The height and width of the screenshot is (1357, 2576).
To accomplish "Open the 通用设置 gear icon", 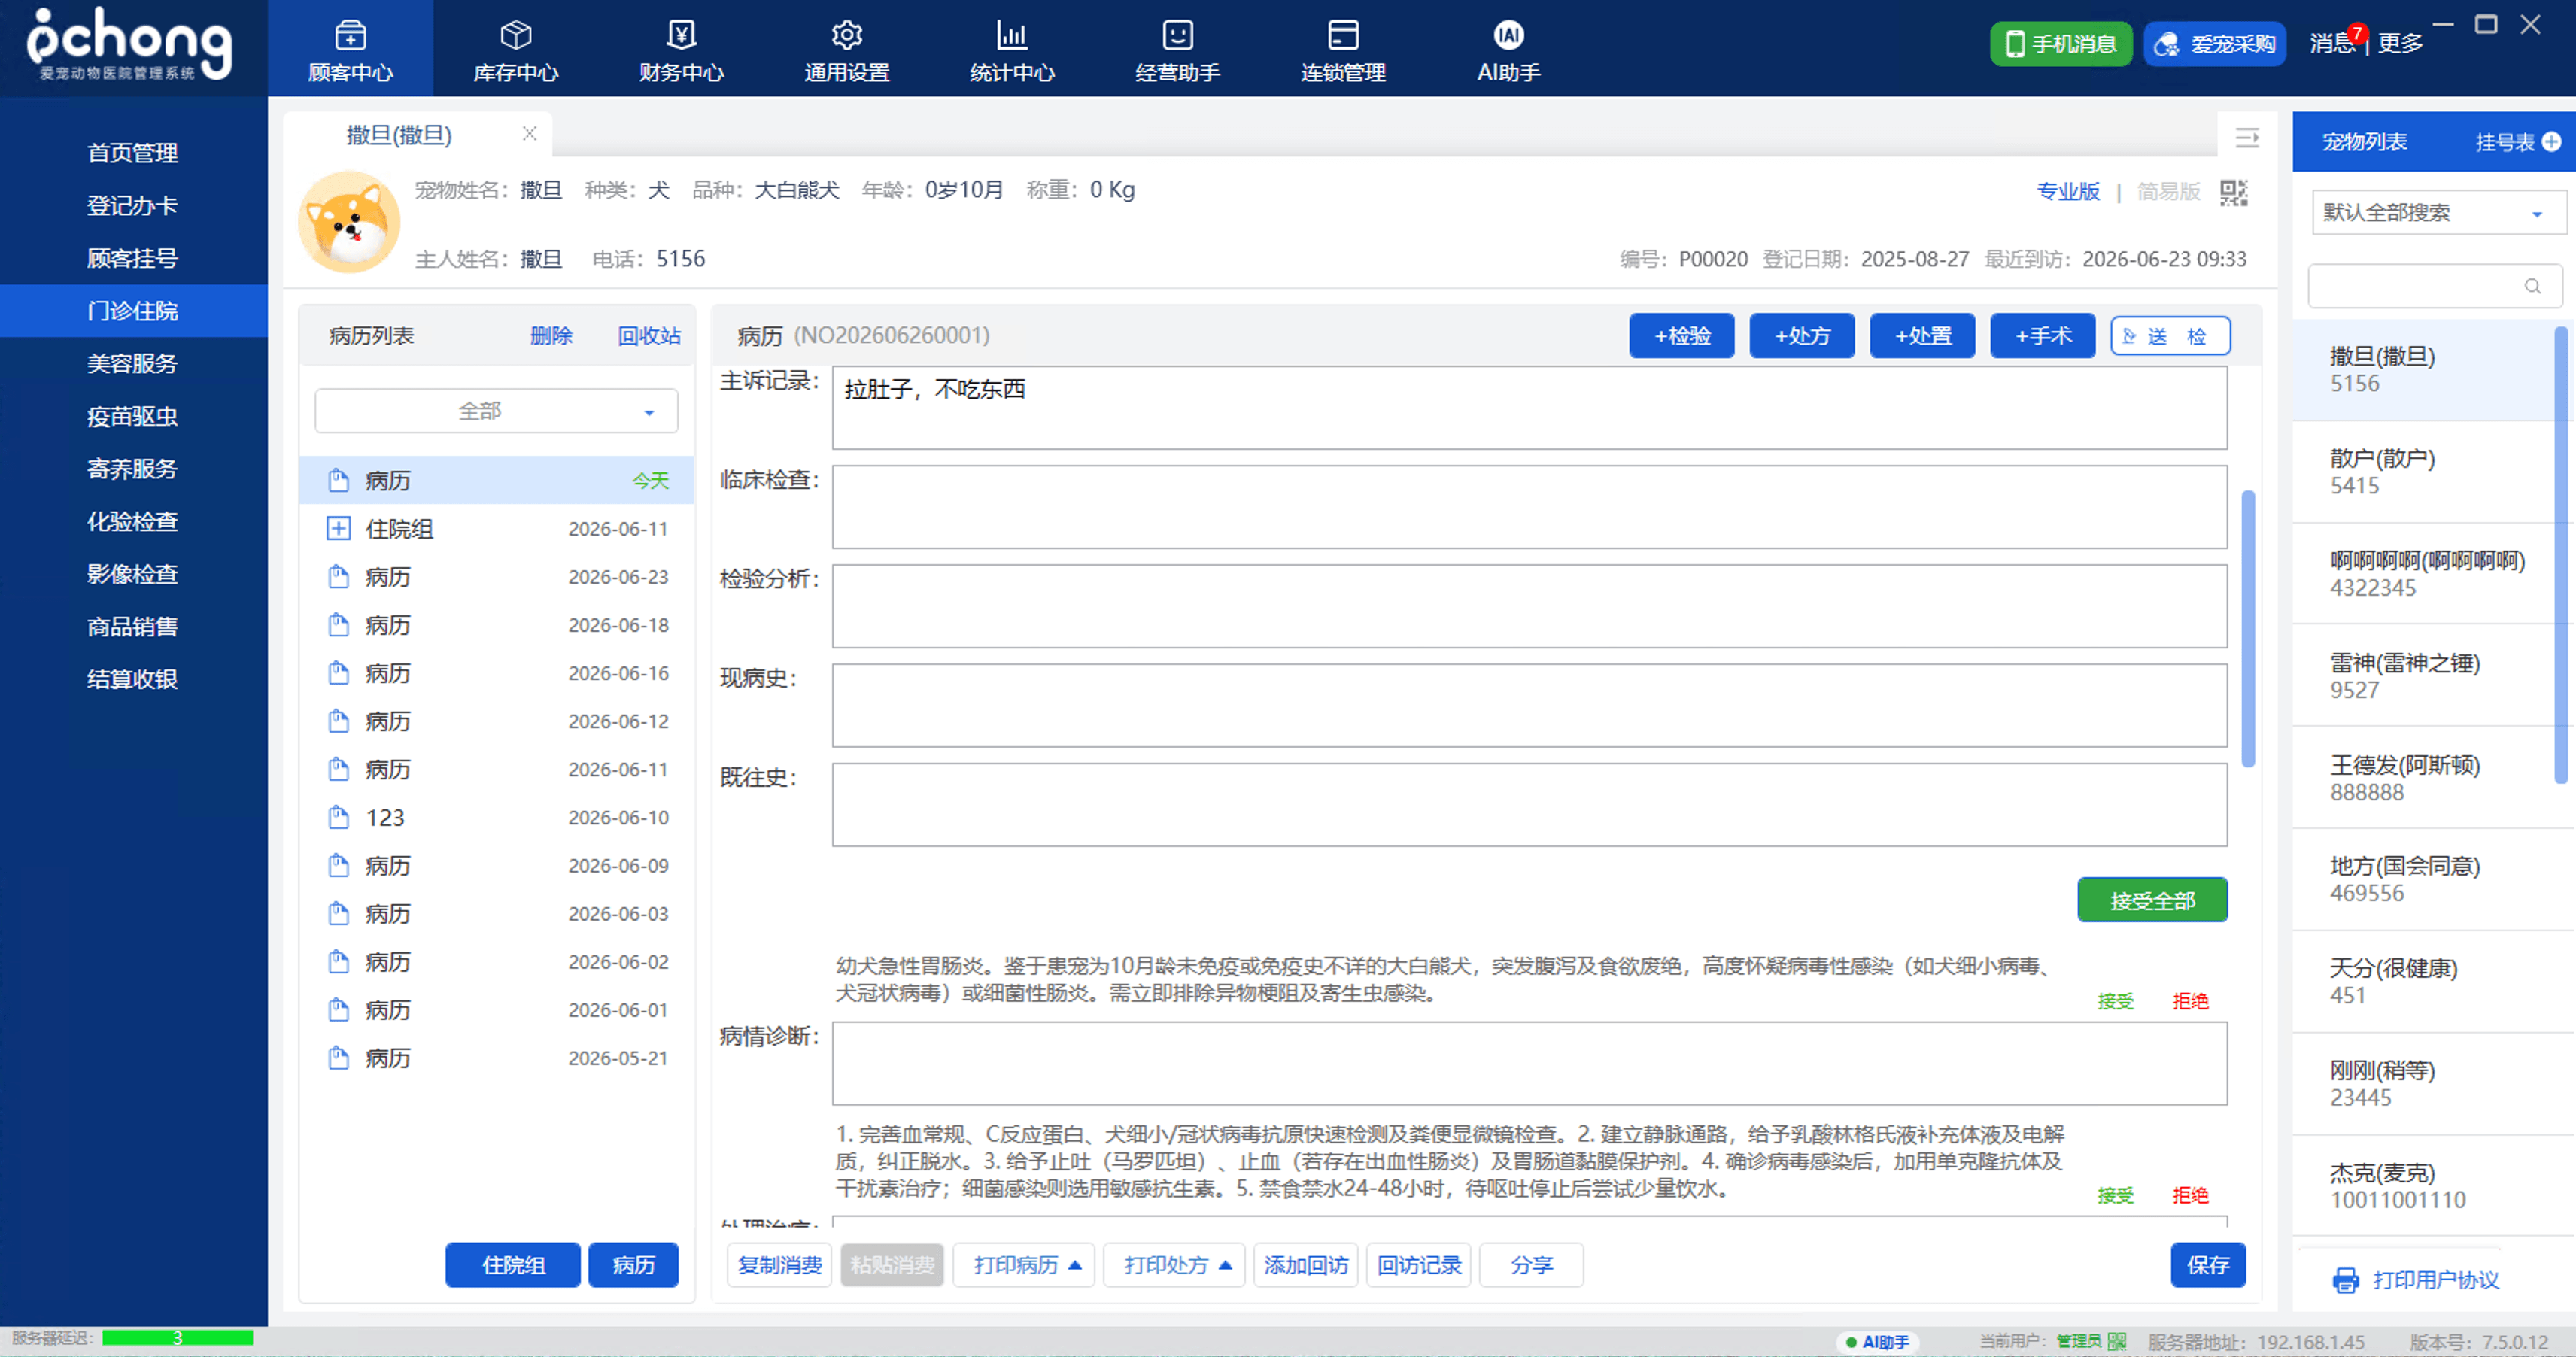I will click(x=847, y=36).
